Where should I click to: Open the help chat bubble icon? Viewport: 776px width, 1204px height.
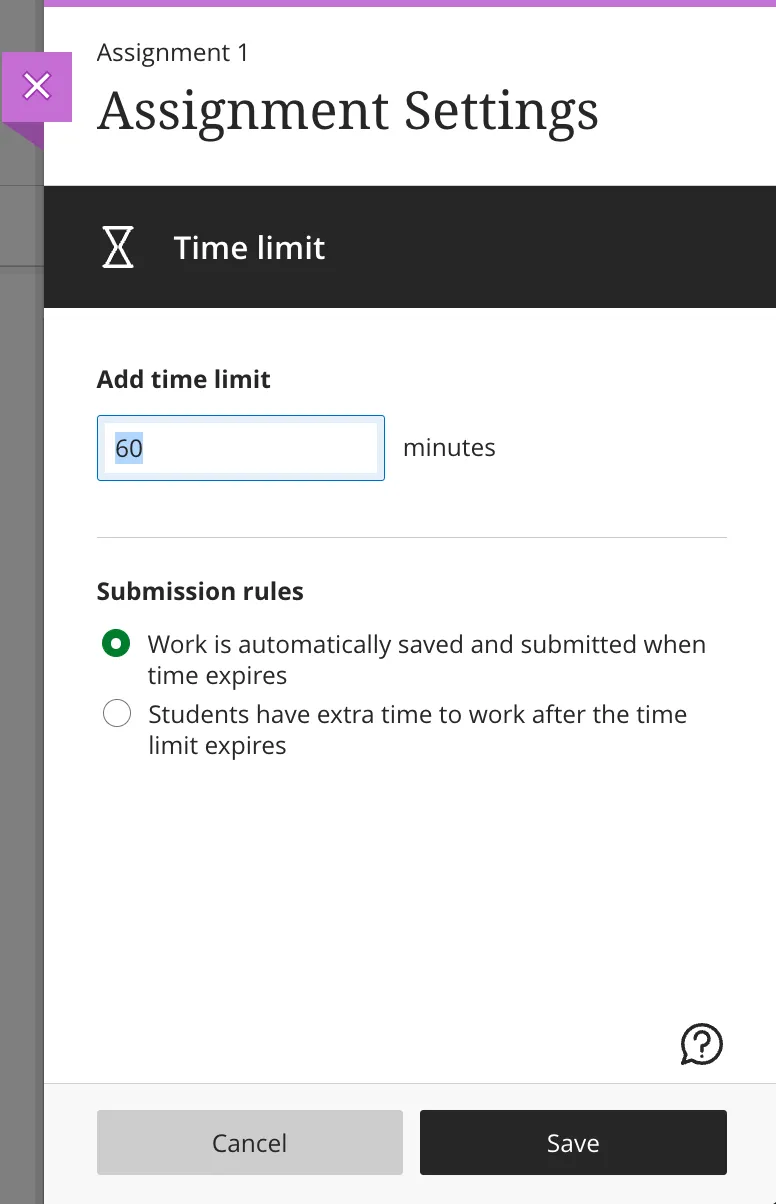(x=701, y=1044)
